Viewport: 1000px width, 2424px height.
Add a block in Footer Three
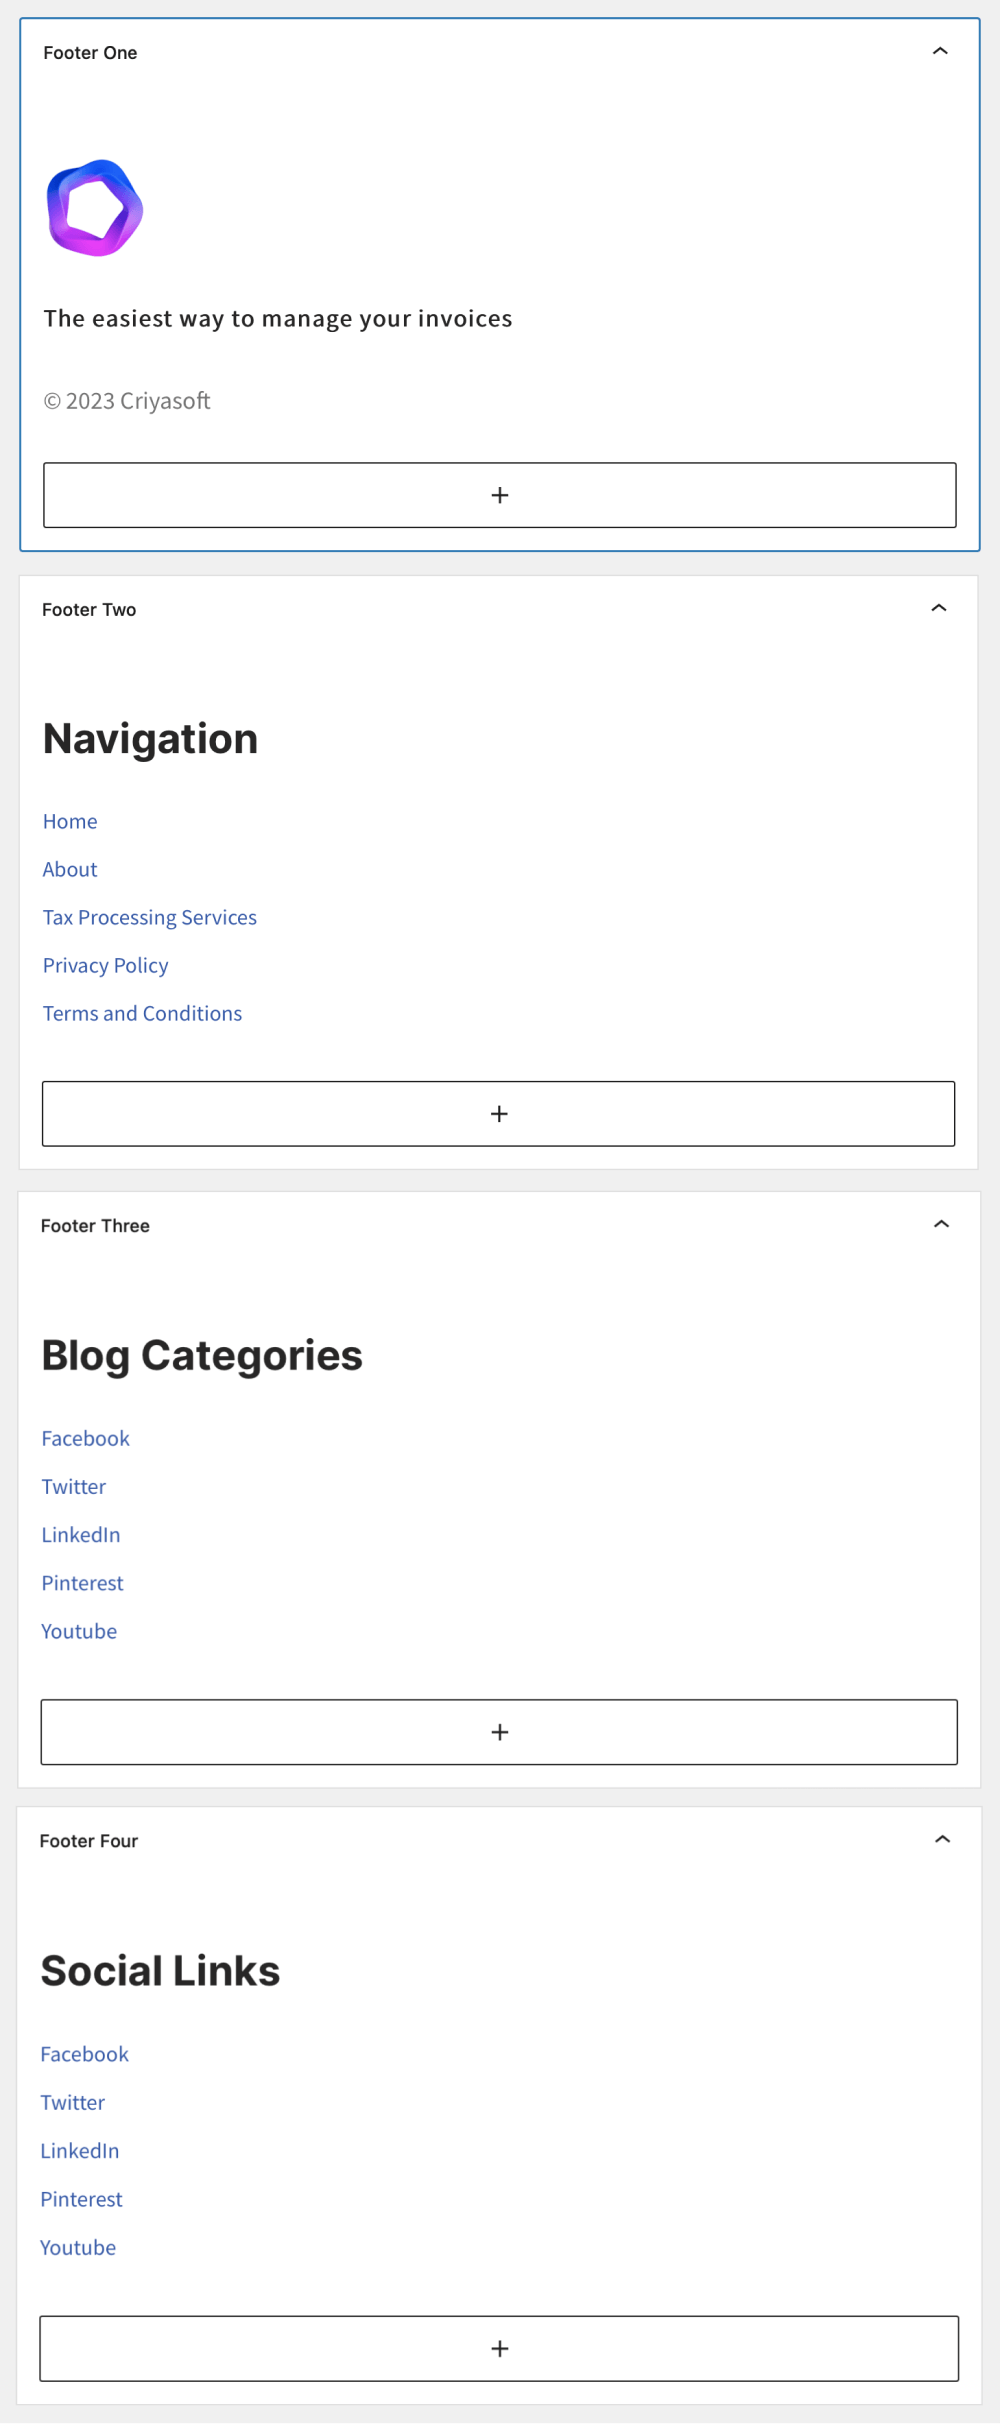point(499,1731)
